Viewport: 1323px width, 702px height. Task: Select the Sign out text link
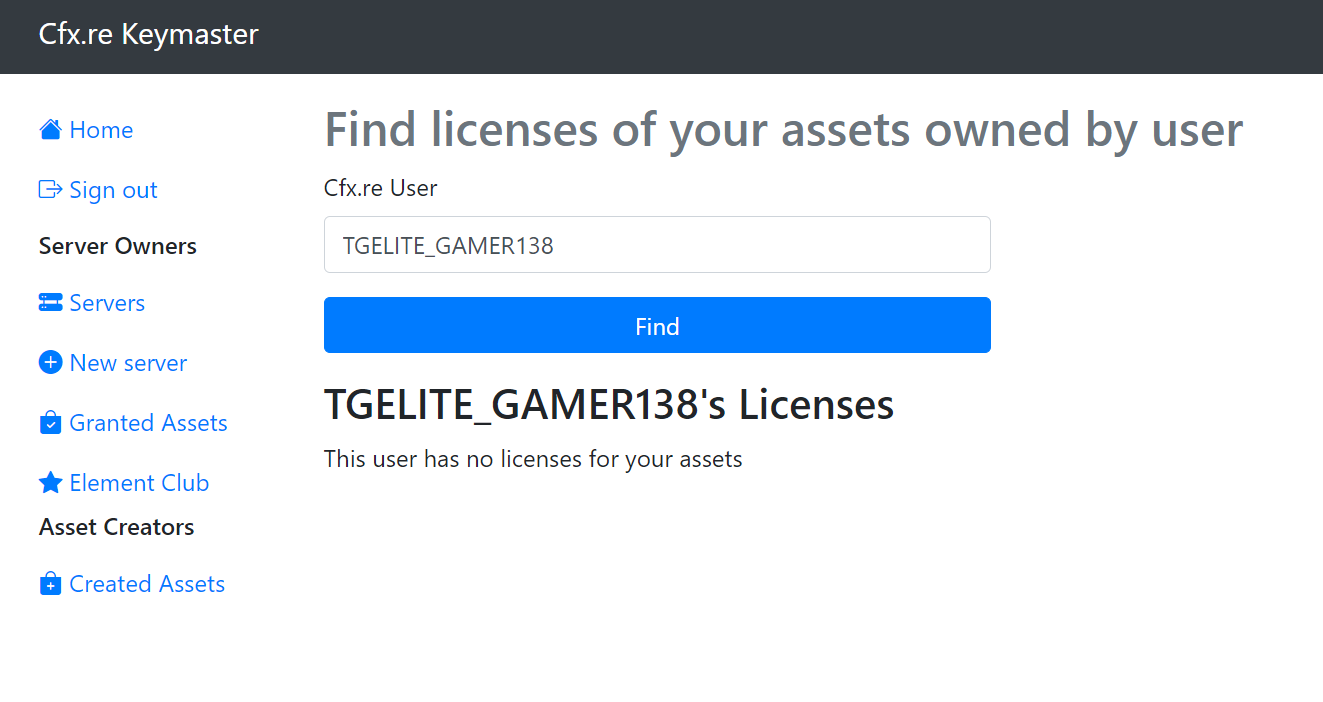pyautogui.click(x=113, y=190)
